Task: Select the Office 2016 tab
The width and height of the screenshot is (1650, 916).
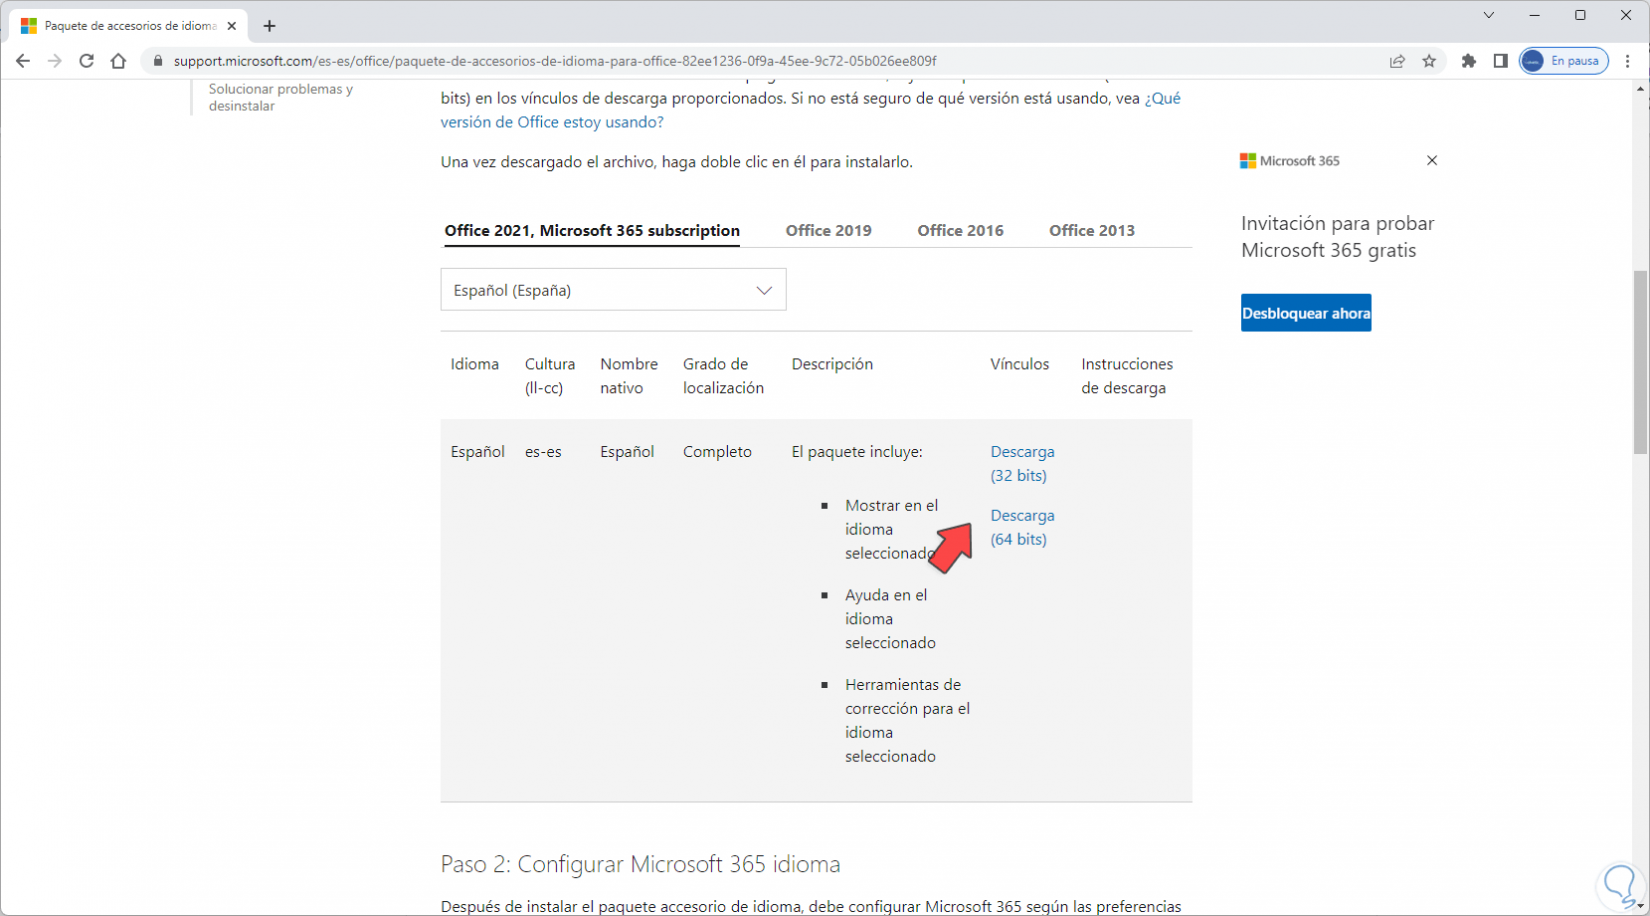Action: [x=960, y=230]
